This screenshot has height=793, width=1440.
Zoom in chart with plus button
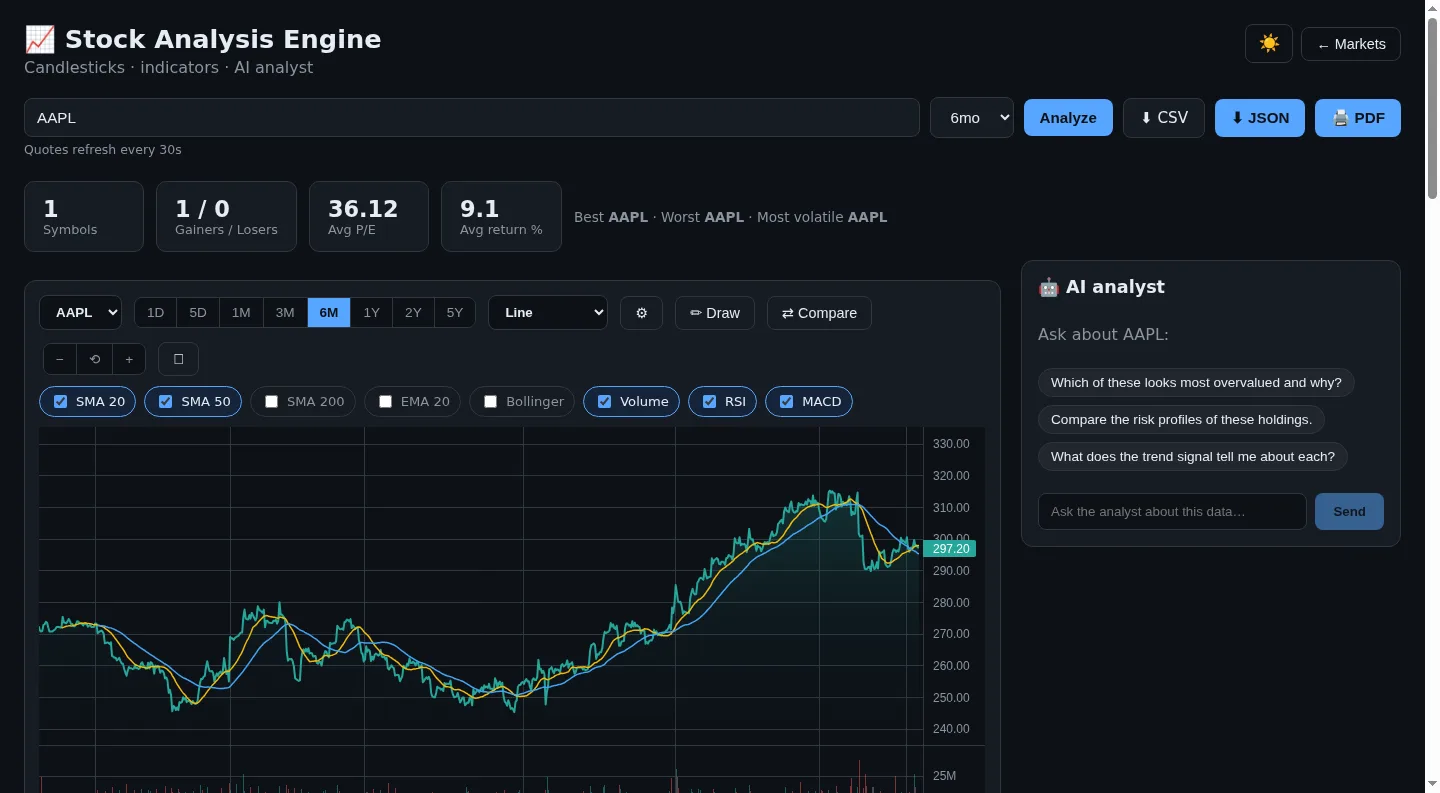pyautogui.click(x=129, y=359)
